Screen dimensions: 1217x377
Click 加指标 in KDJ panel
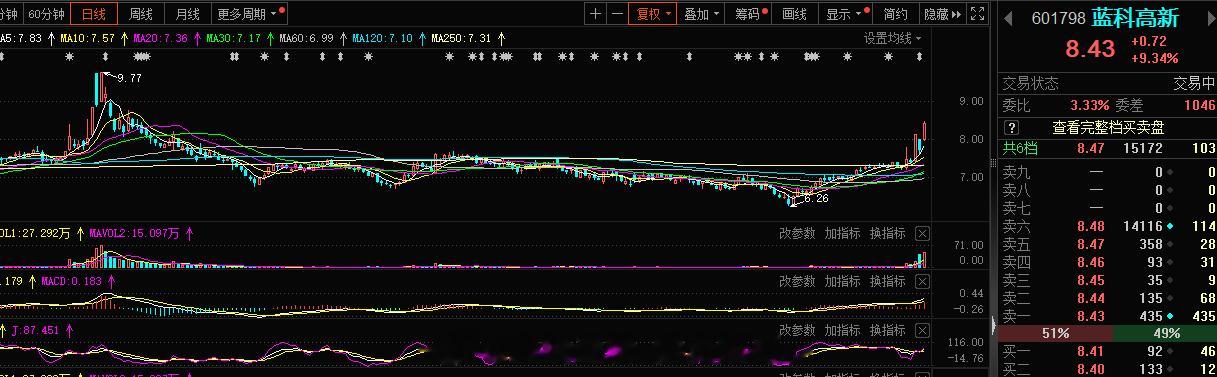tap(843, 330)
